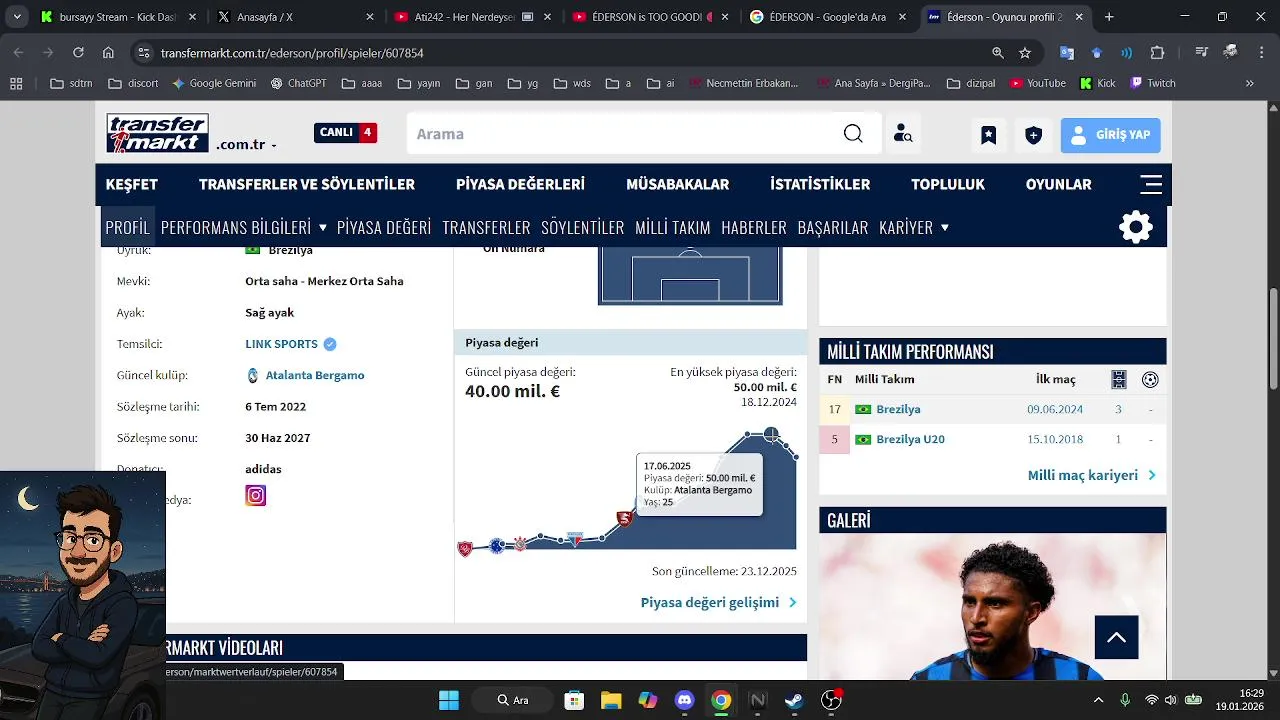This screenshot has width=1280, height=720.
Task: Open the hamburger menu icon
Action: [x=1151, y=184]
